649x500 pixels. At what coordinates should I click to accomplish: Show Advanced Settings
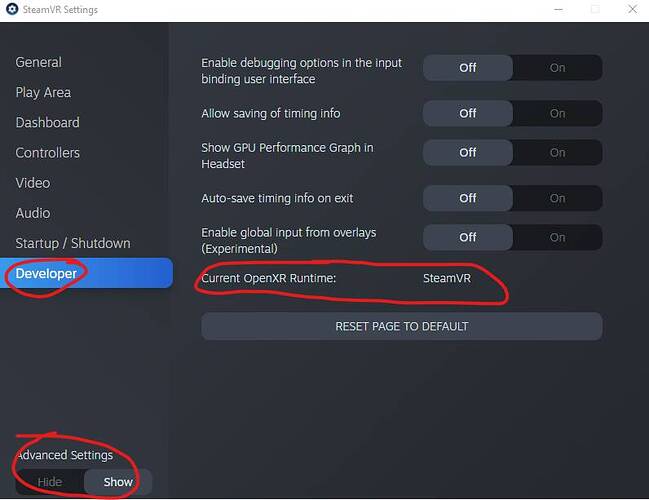coord(118,482)
